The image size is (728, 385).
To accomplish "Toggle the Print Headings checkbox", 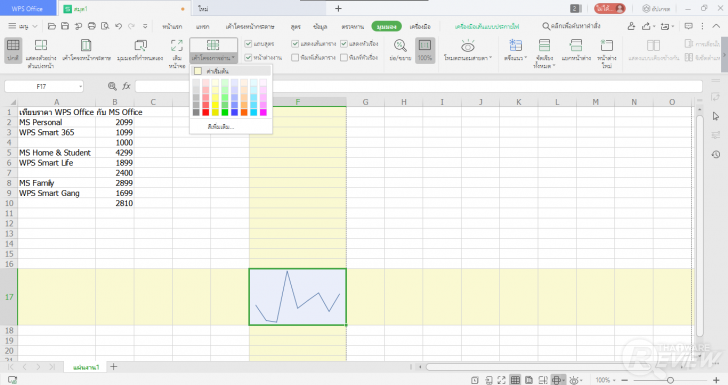I will [344, 58].
